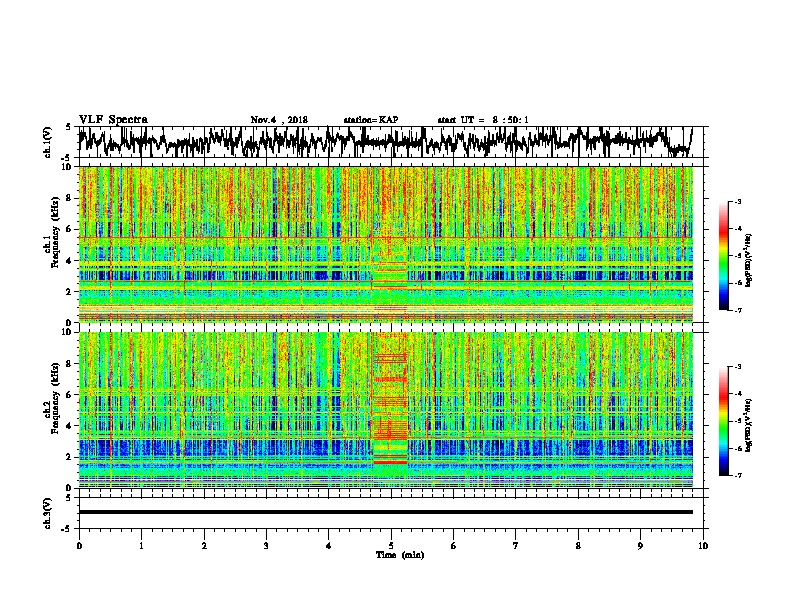Screen dimensions: 792x612
Task: Click time axis tick label "10"
Action: click(703, 546)
